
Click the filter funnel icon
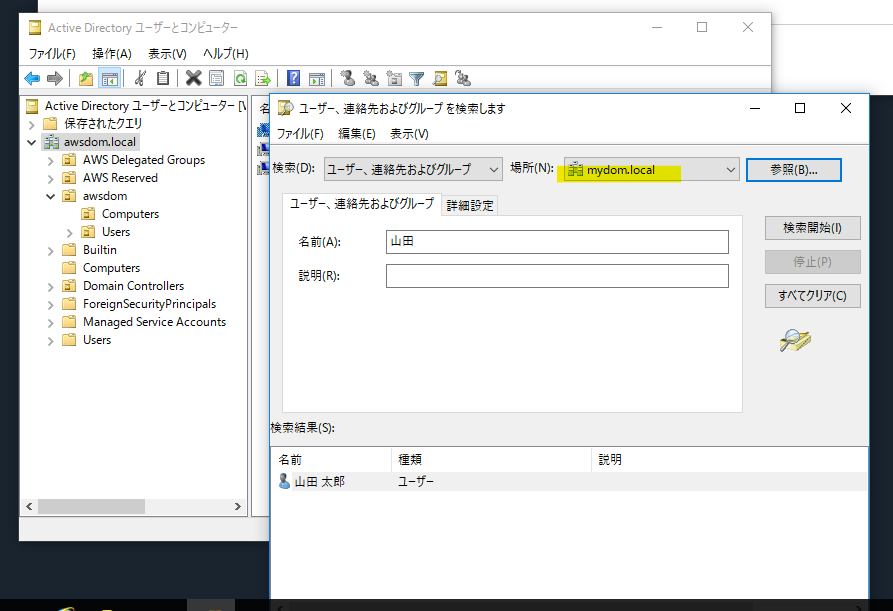[x=417, y=78]
